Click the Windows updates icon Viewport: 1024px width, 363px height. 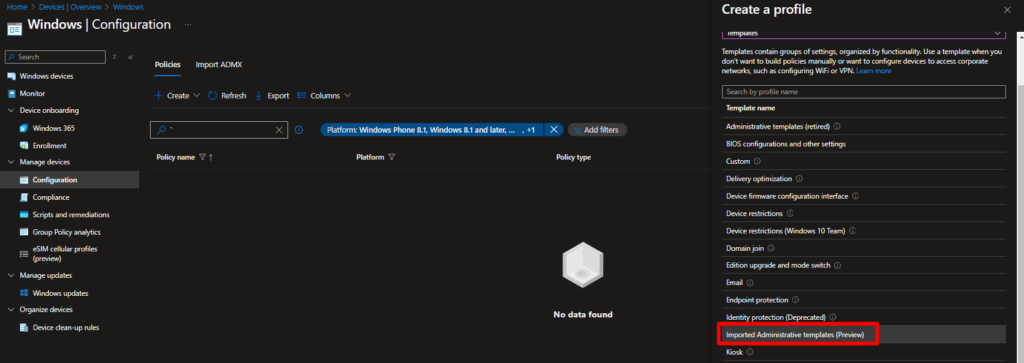24,293
